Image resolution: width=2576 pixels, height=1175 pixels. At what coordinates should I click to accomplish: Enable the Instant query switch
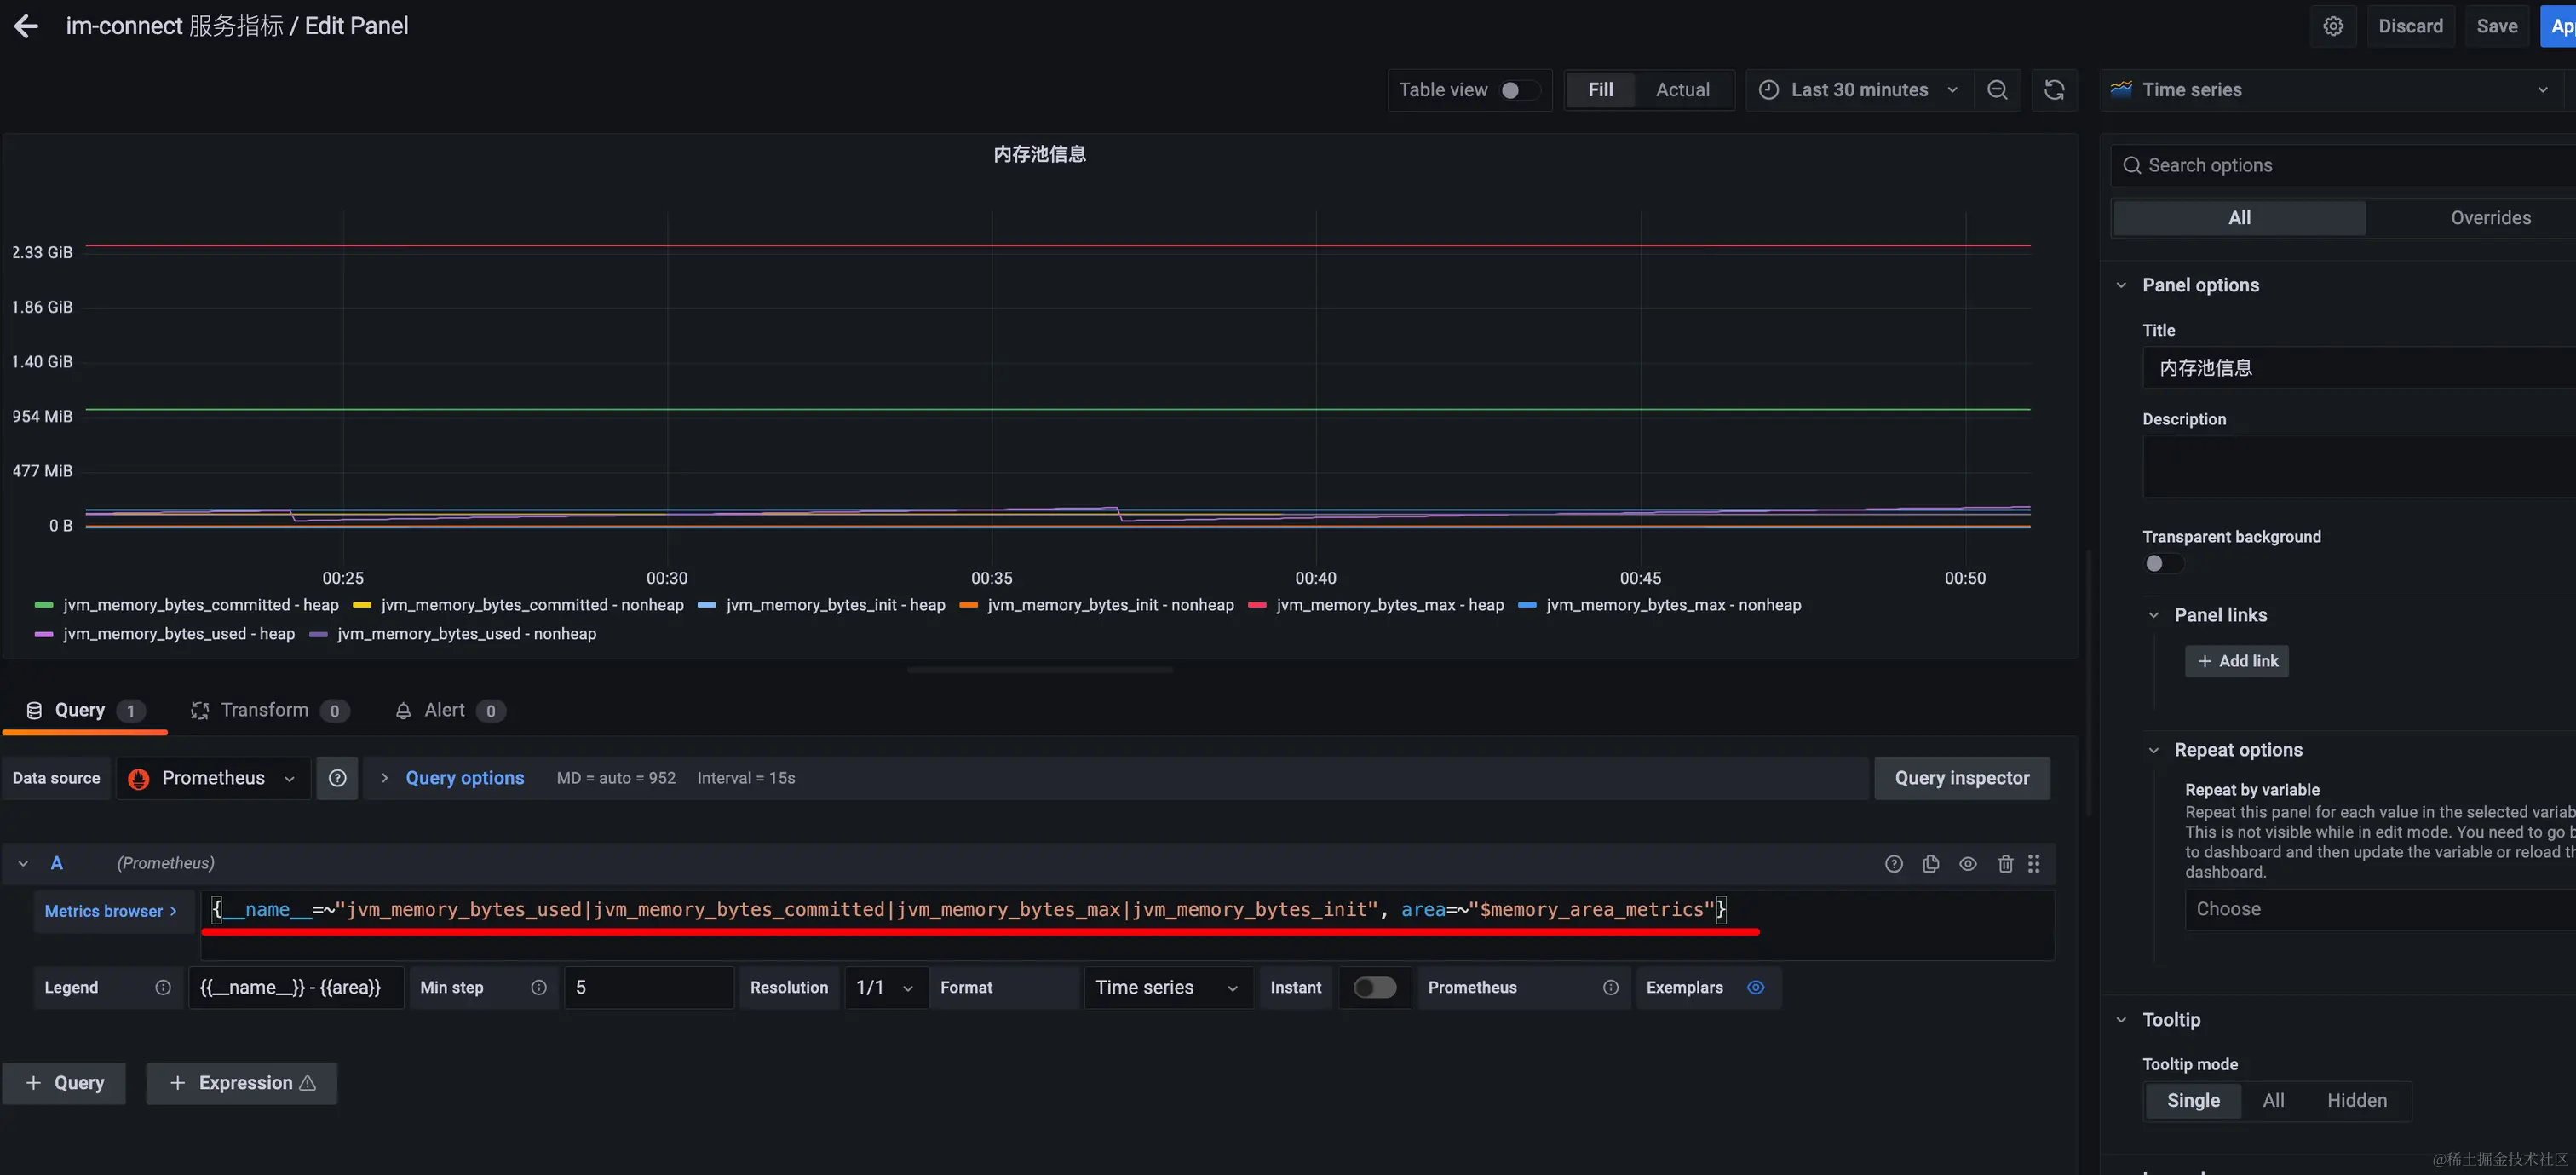pyautogui.click(x=1374, y=988)
